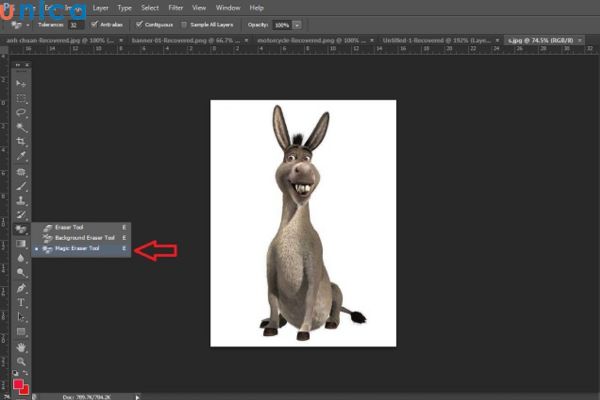Open the Window menu

228,8
